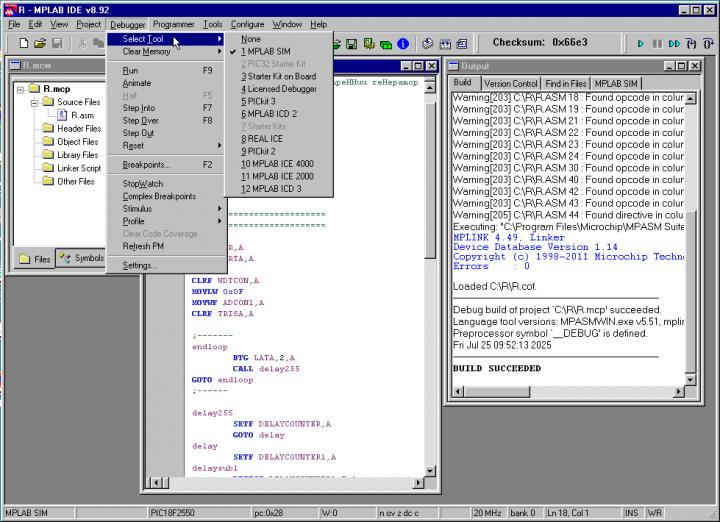The image size is (720, 522).
Task: Switch to the Find in Files tab
Action: pos(566,83)
